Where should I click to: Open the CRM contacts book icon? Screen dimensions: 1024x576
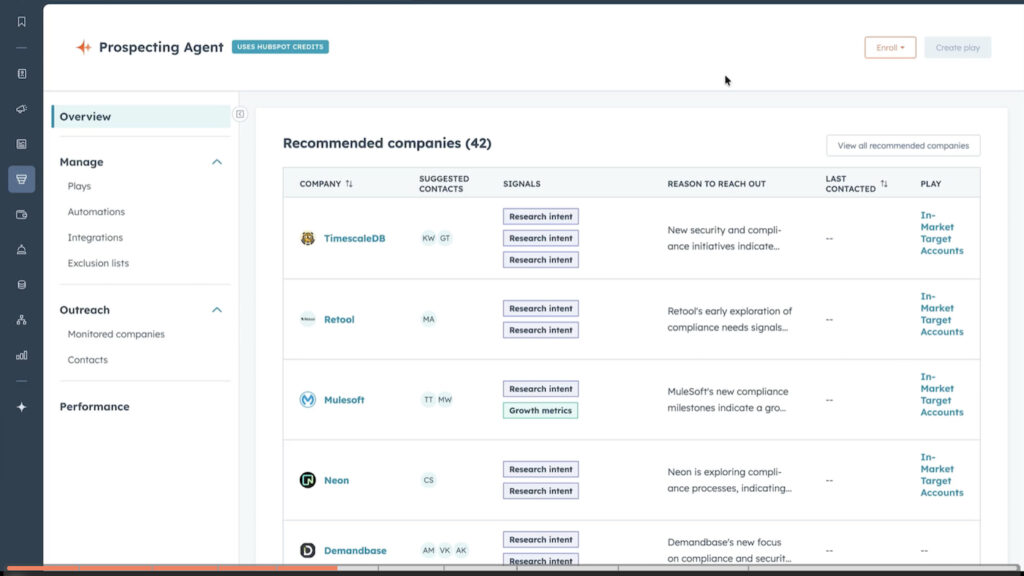click(x=22, y=74)
